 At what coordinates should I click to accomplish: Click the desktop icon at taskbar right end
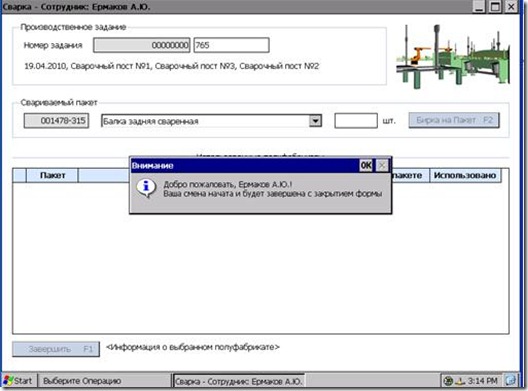tap(510, 381)
